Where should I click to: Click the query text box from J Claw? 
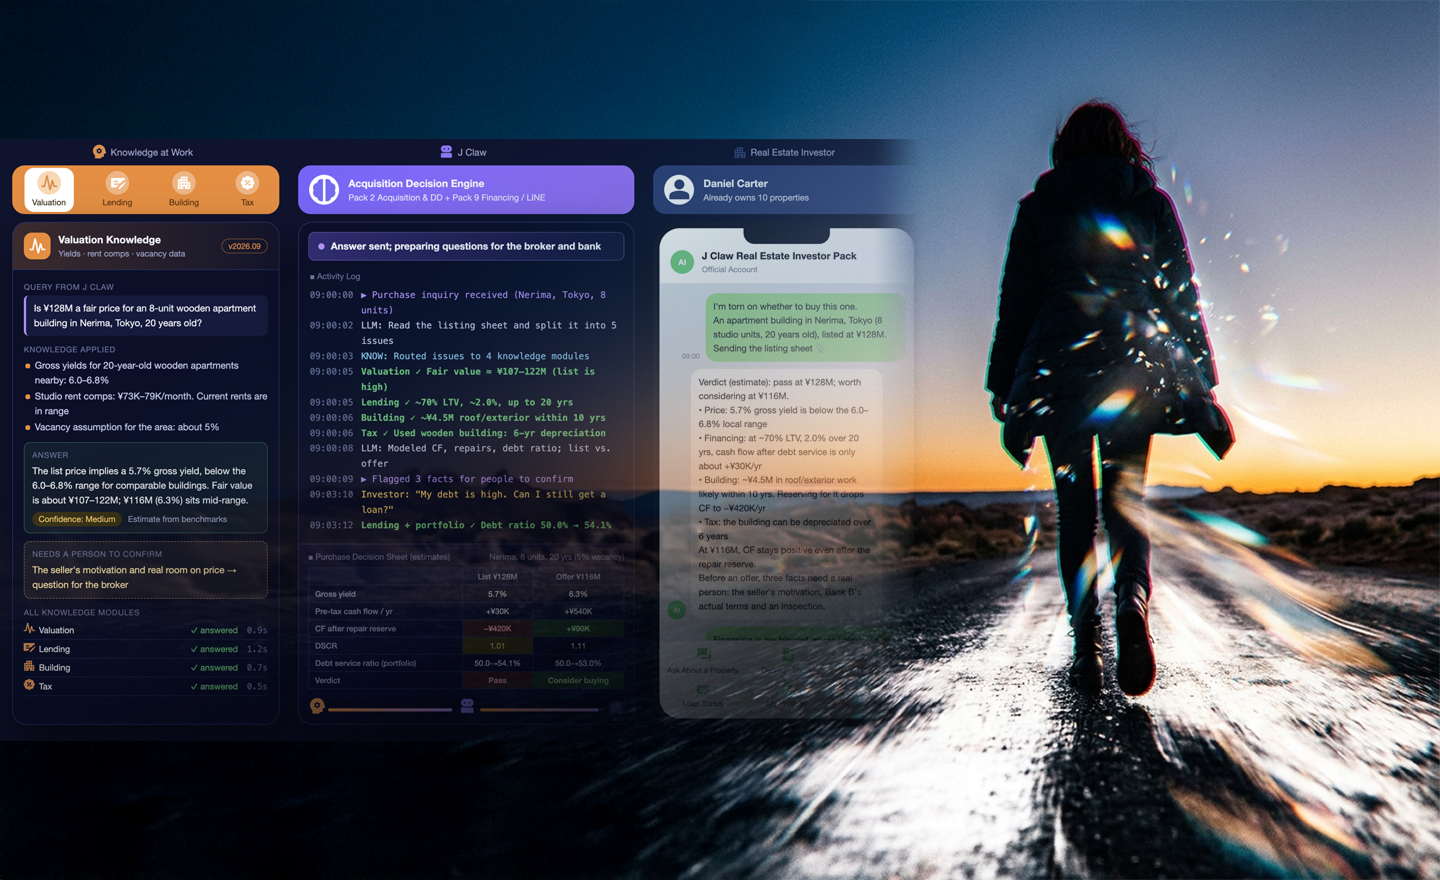click(x=146, y=316)
